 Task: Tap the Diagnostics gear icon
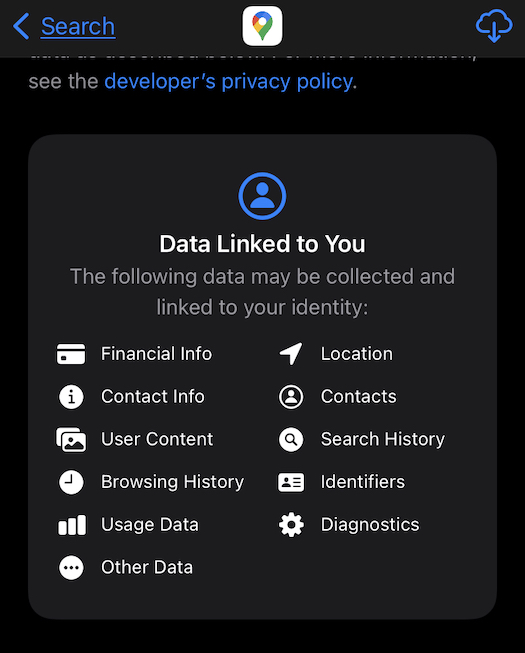pyautogui.click(x=291, y=525)
